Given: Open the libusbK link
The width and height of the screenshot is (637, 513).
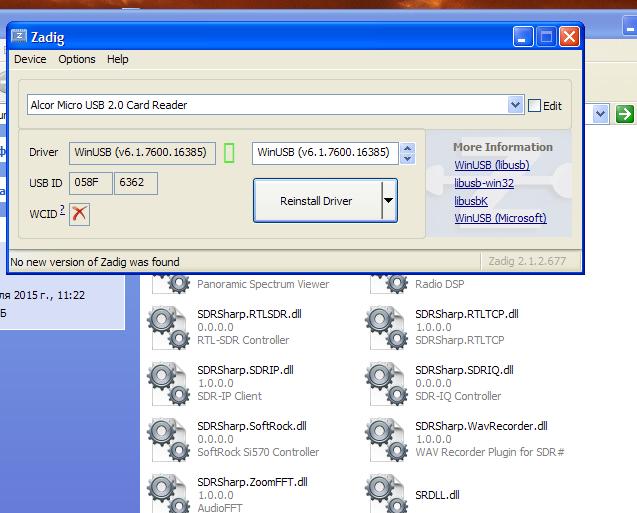Looking at the screenshot, I should point(471,201).
